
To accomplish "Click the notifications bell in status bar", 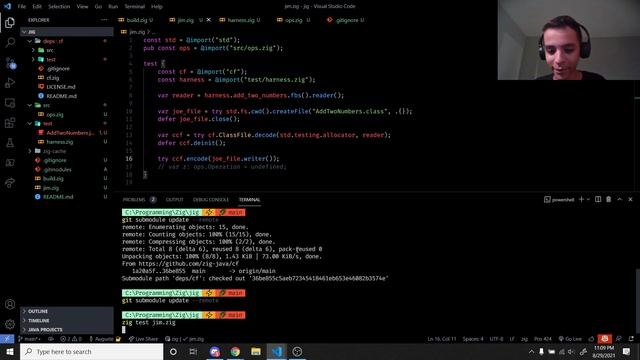I will [631, 339].
